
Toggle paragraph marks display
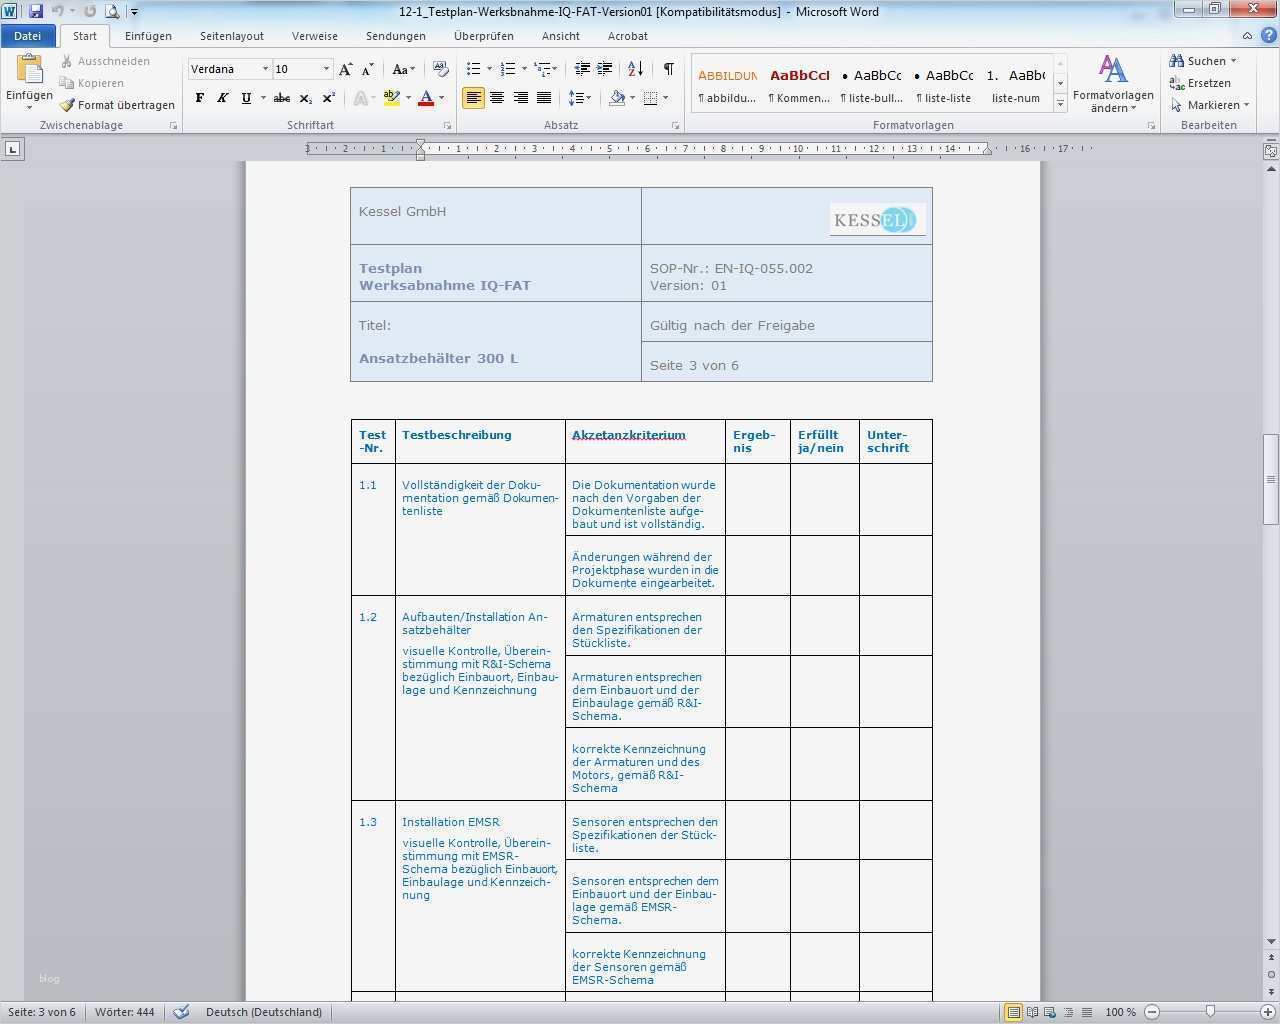click(x=668, y=69)
